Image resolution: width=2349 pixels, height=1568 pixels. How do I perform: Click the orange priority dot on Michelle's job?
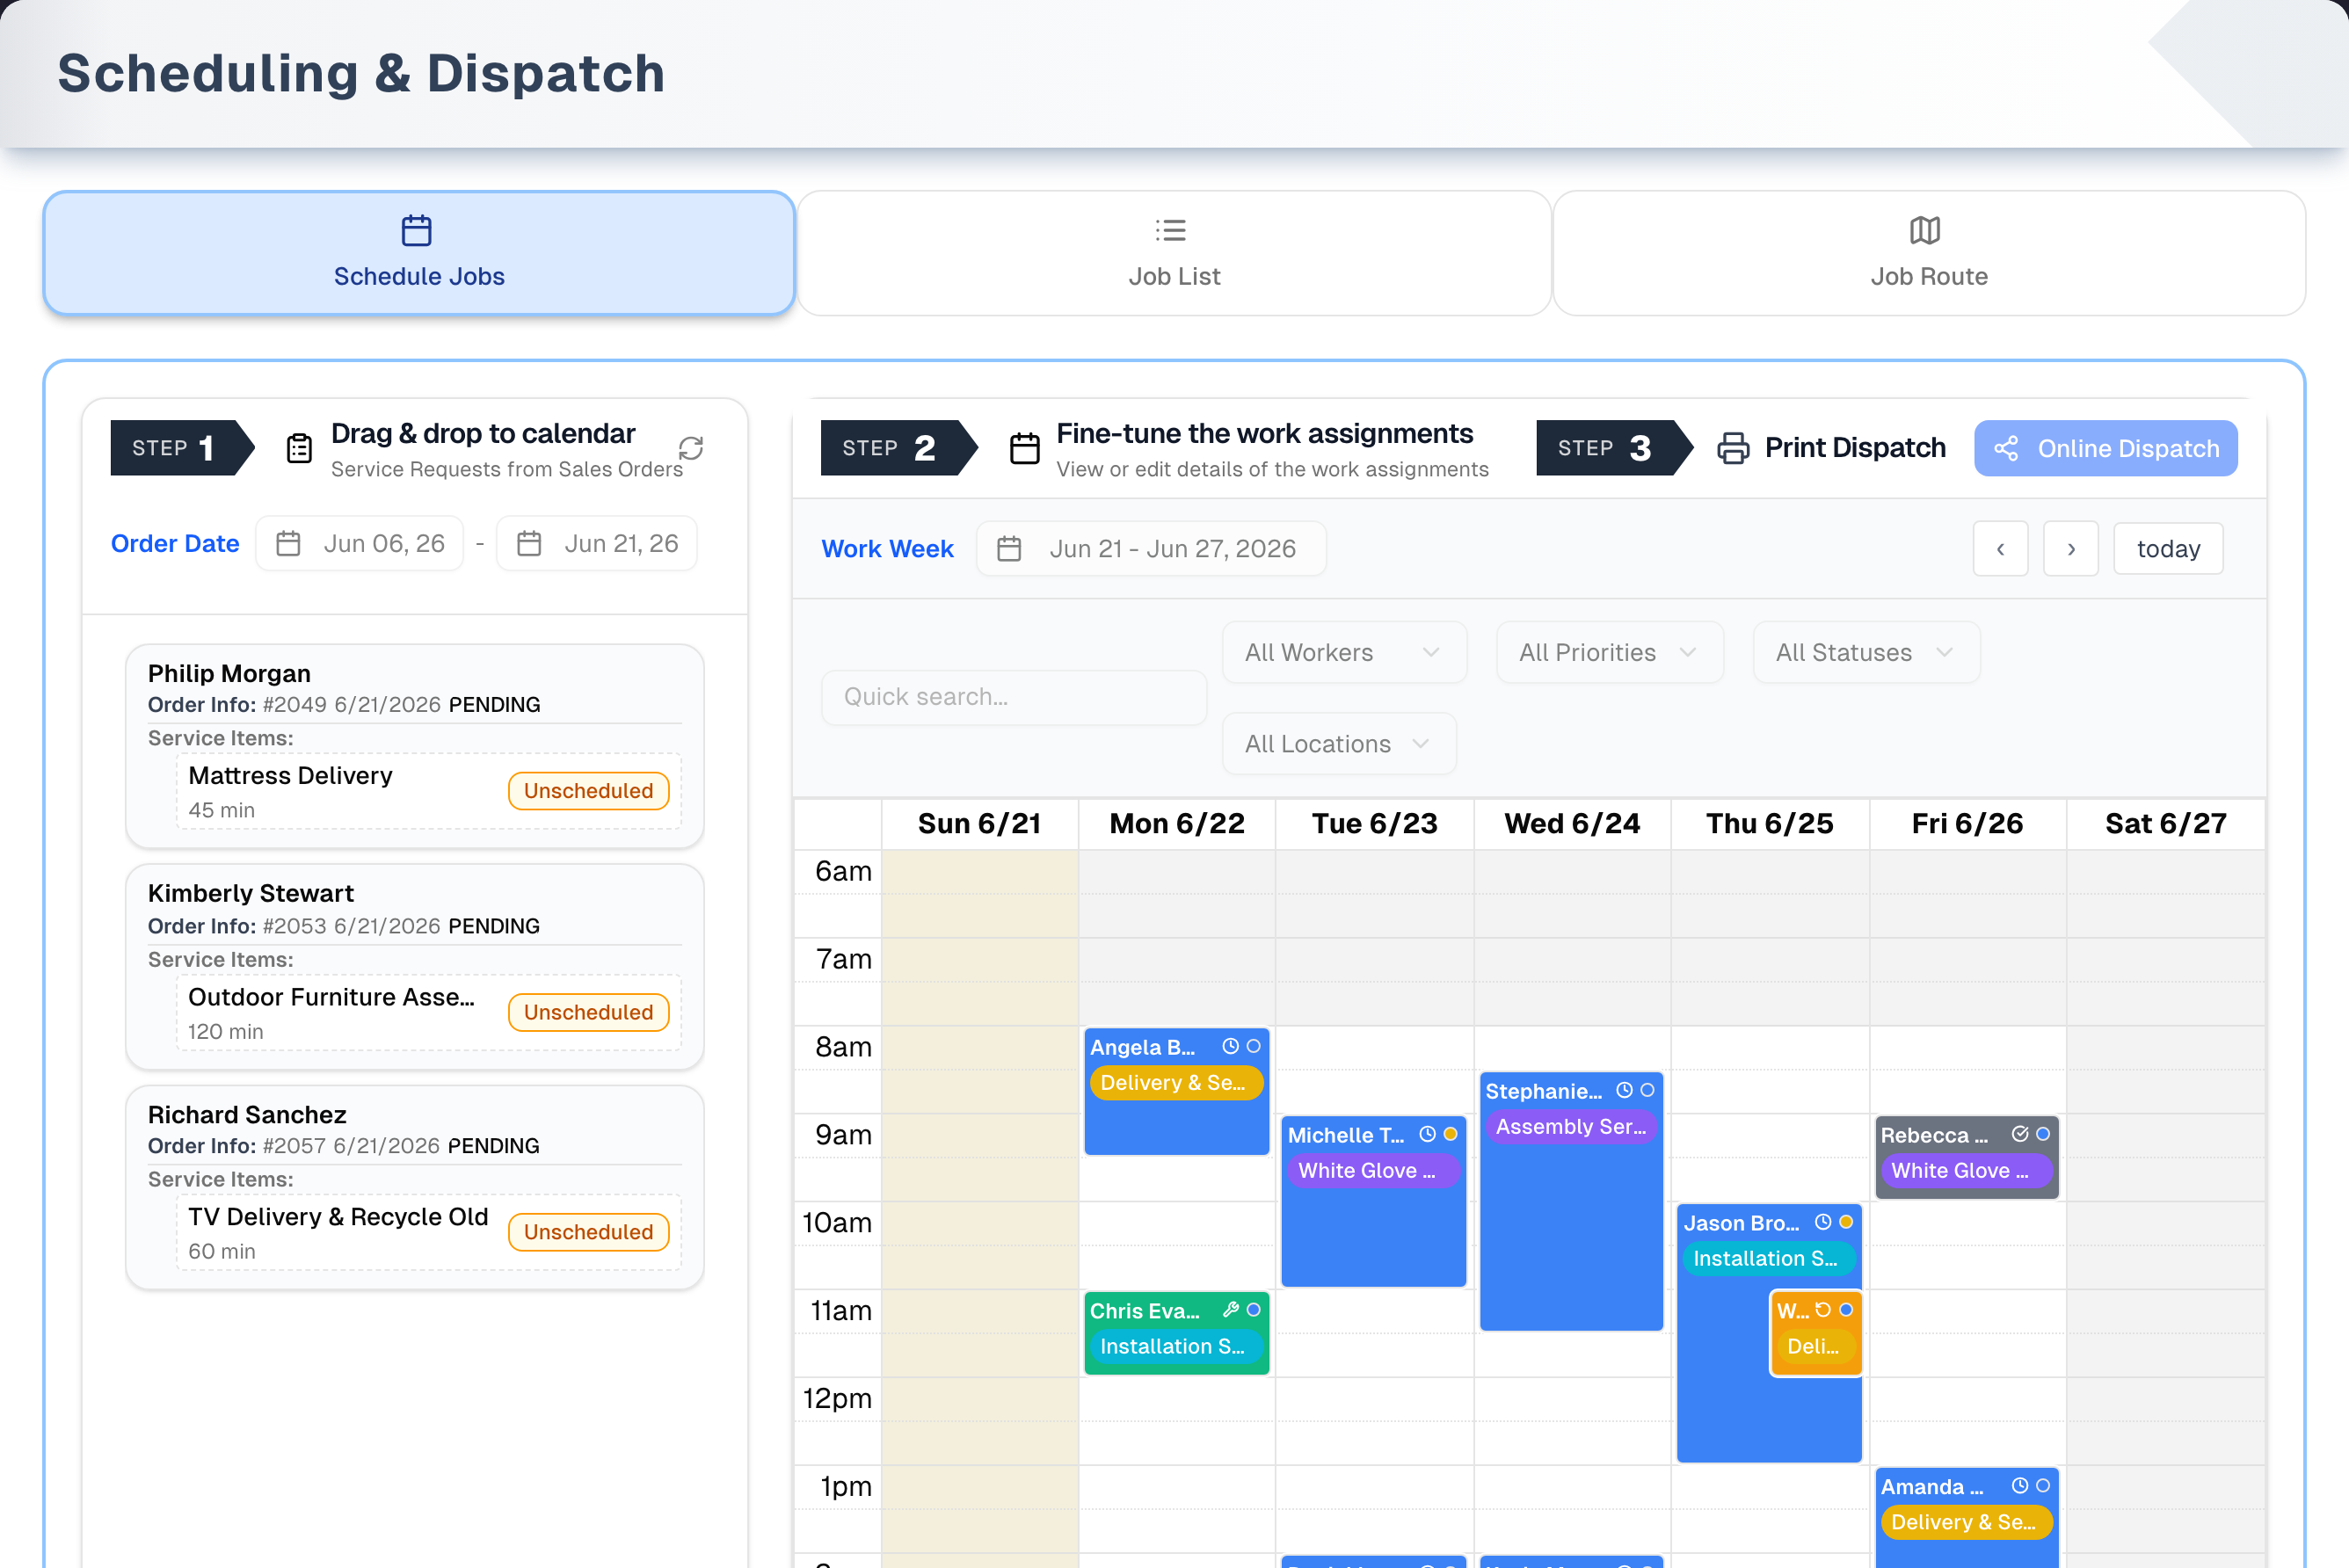tap(1450, 1134)
